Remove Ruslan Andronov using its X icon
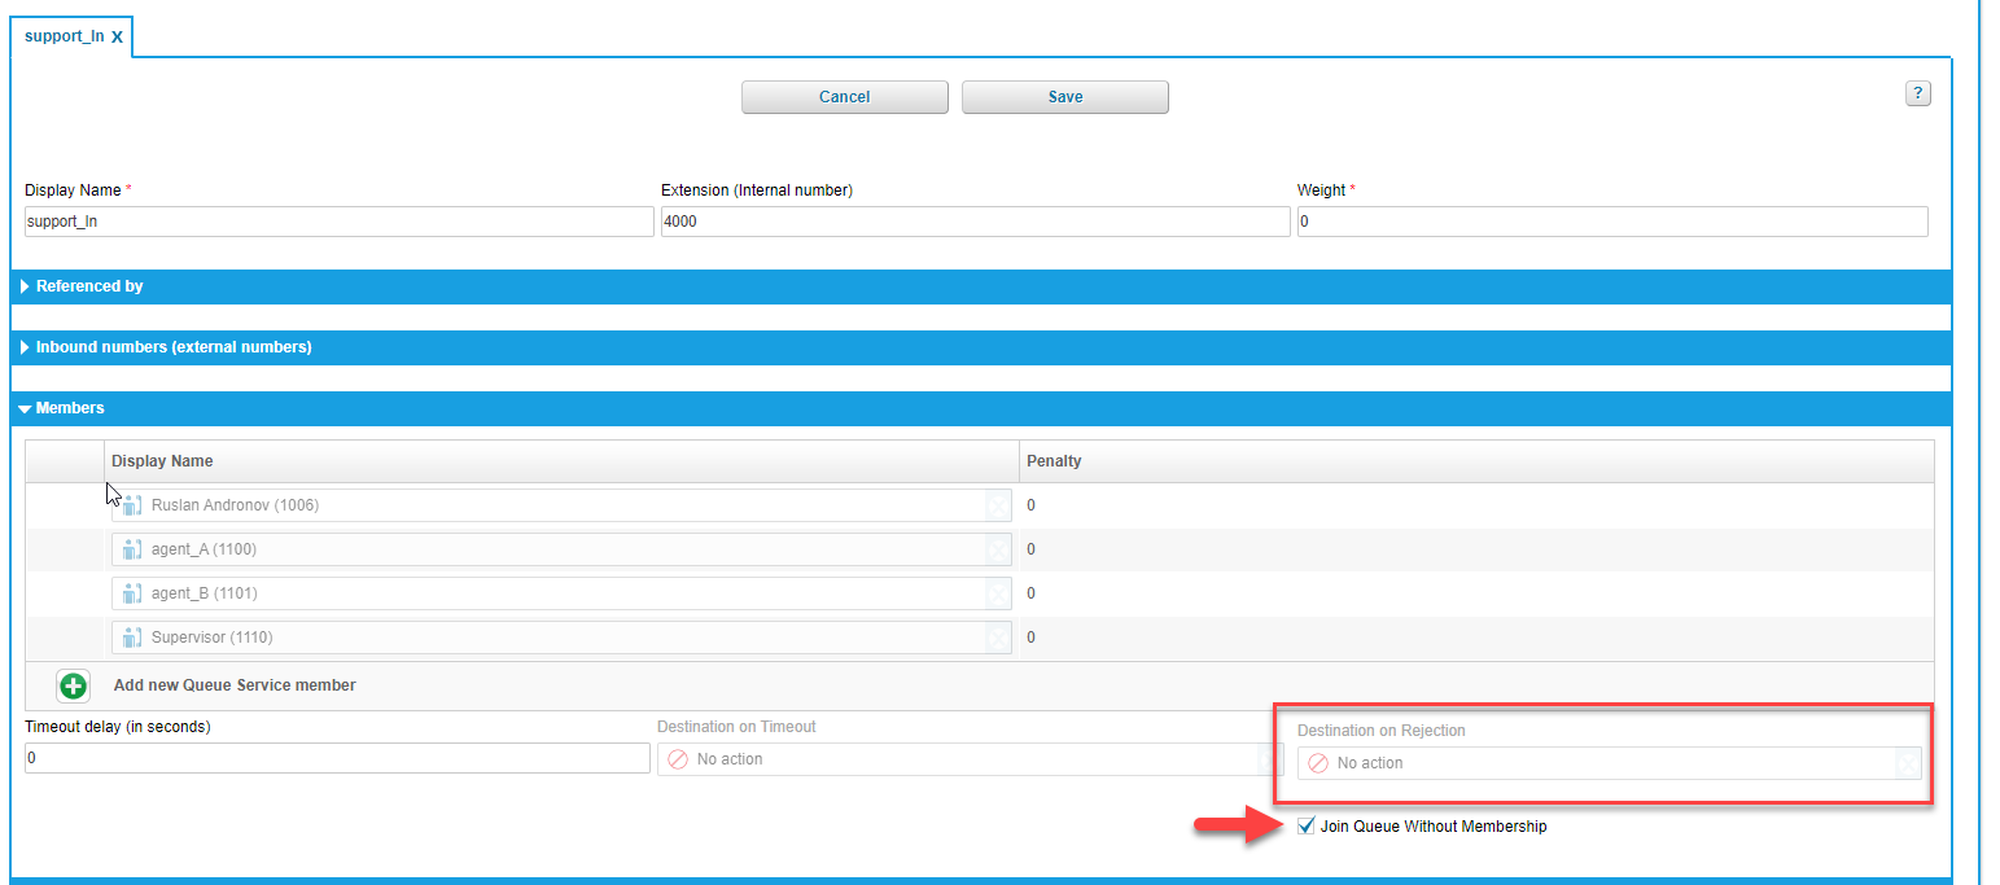 [997, 506]
